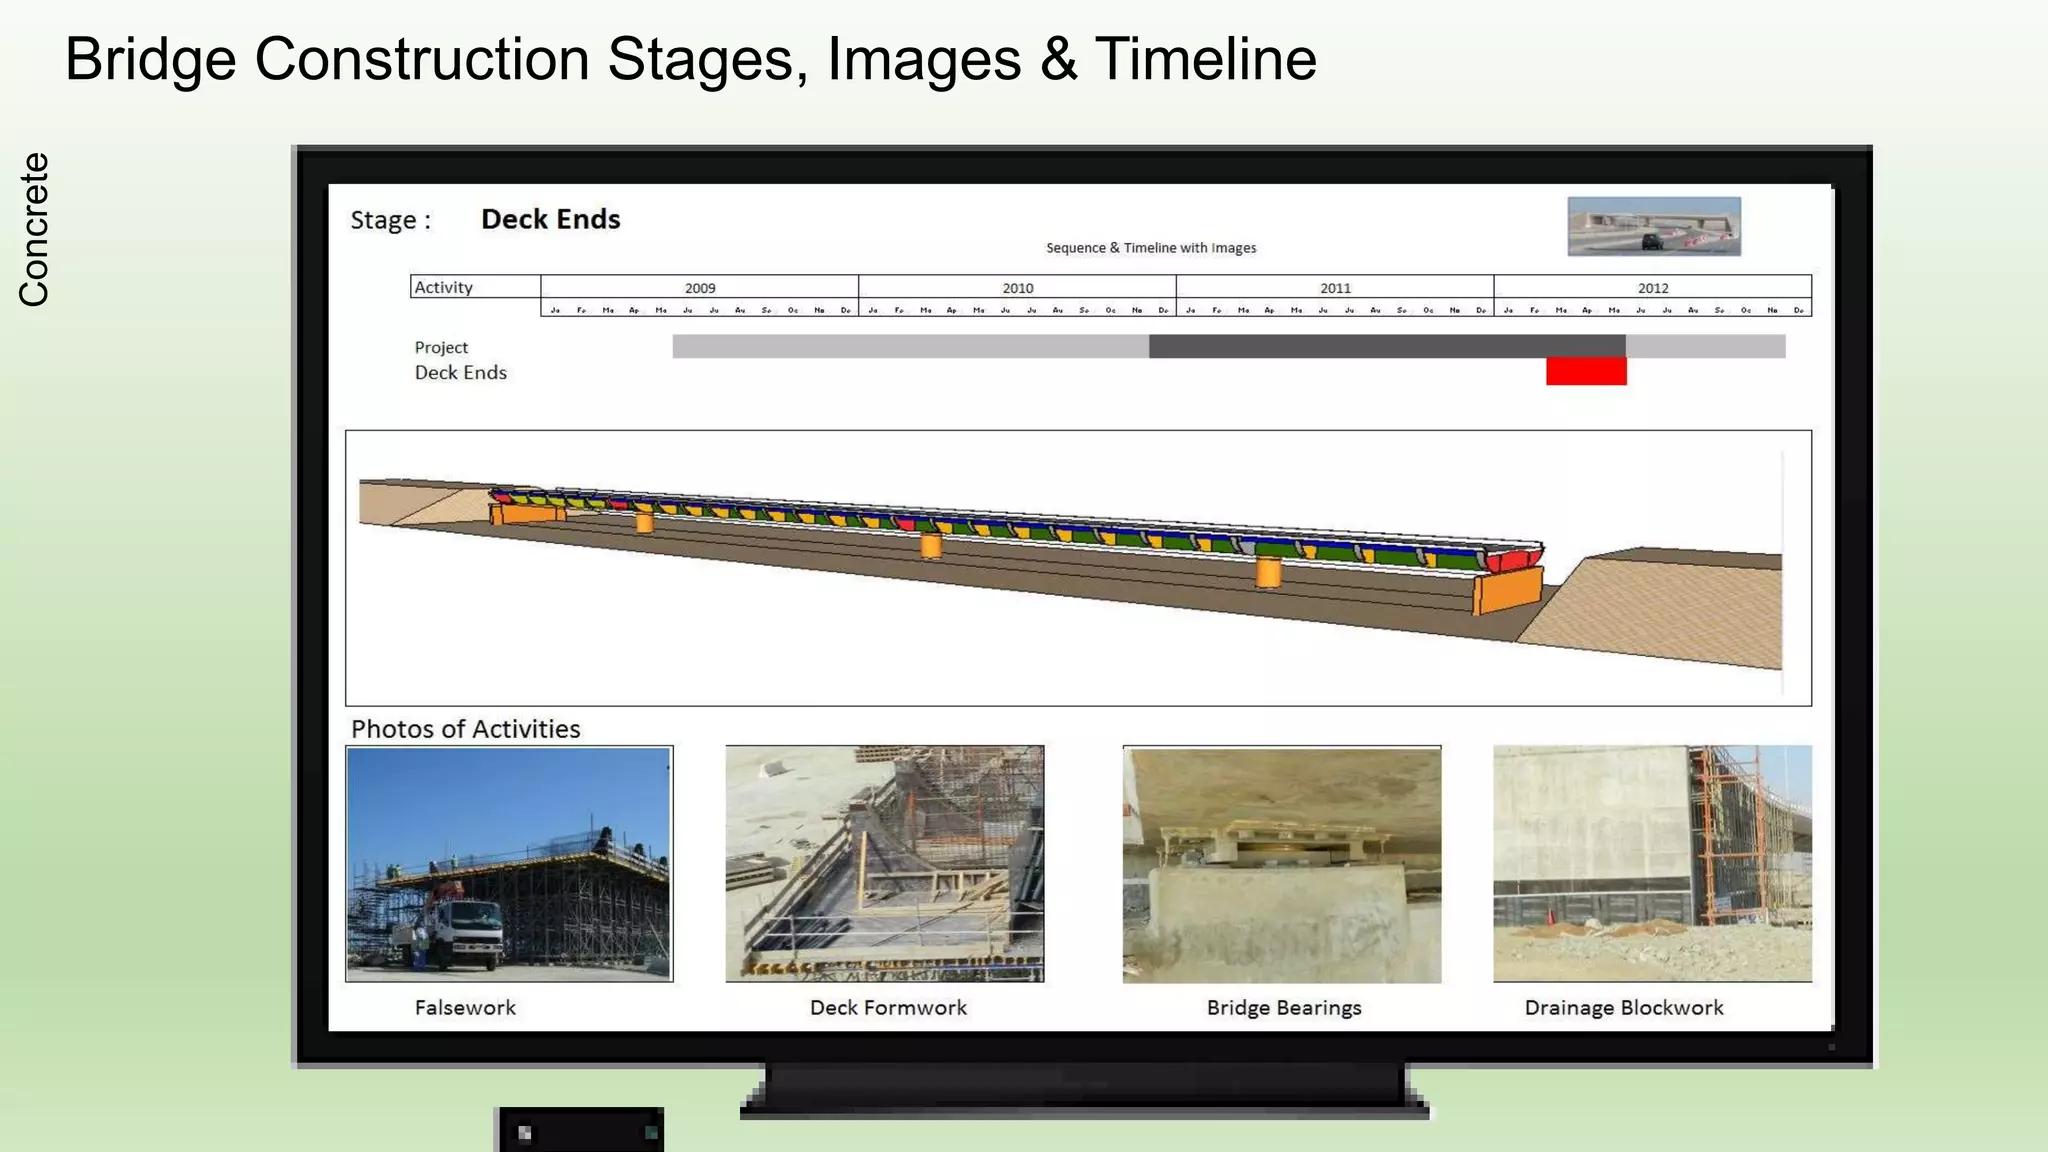Click the bridge preview thumbnail at top right
This screenshot has height=1152, width=2048.
pyautogui.click(x=1653, y=226)
